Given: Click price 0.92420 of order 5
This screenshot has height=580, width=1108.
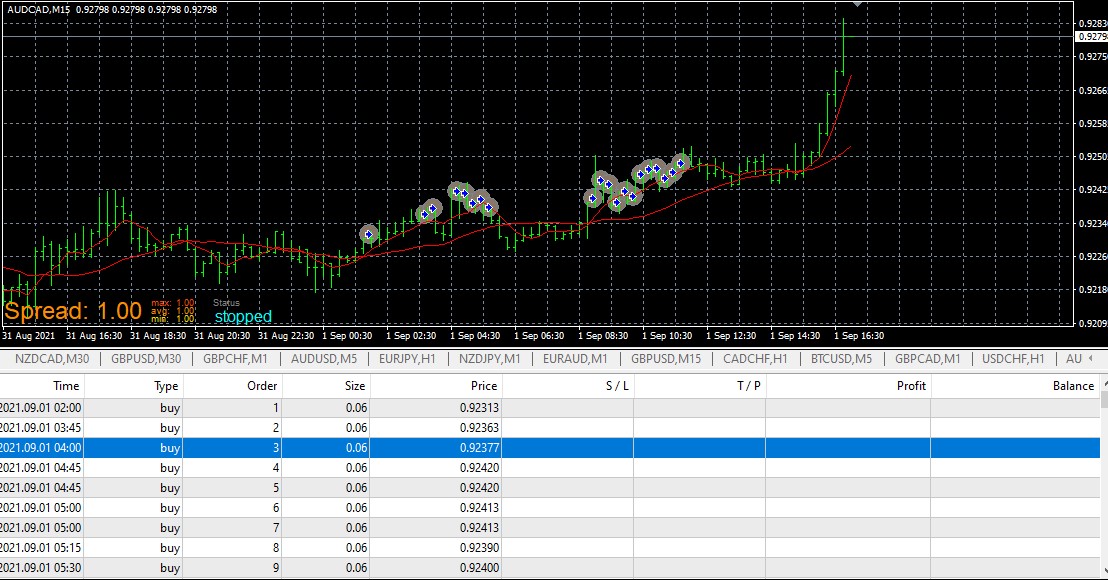Looking at the screenshot, I should tap(479, 487).
